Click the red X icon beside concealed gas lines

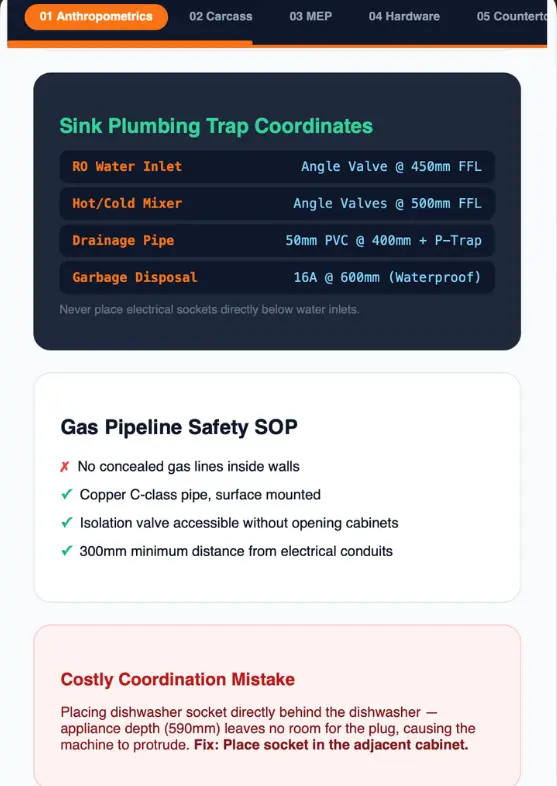[x=65, y=467]
